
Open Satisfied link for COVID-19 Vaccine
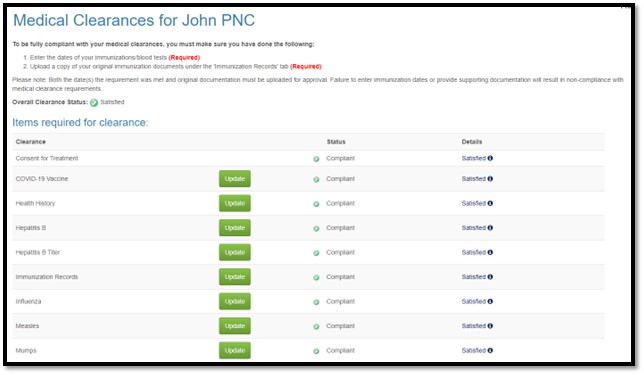tap(474, 179)
